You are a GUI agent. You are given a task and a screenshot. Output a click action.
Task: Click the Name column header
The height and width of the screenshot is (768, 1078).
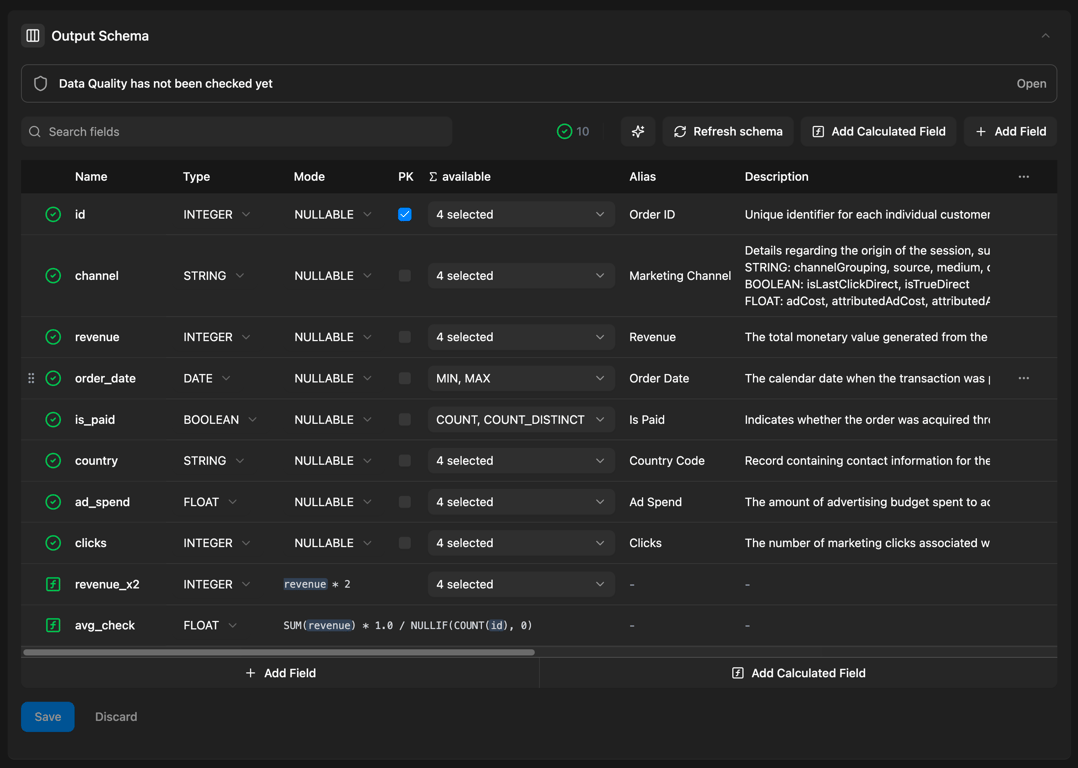click(91, 177)
